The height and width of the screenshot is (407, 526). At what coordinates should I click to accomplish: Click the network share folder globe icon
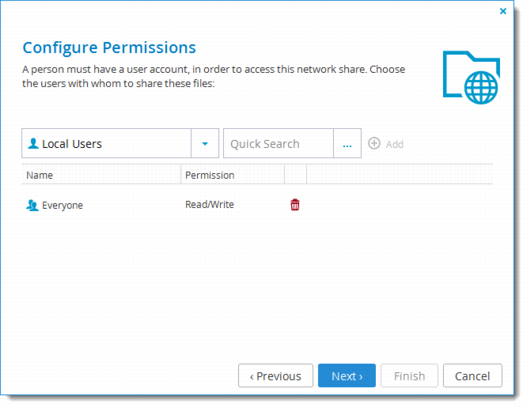(x=471, y=77)
